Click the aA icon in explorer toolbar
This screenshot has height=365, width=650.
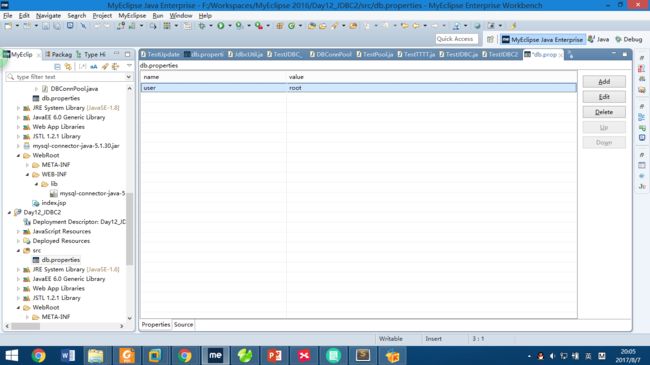pyautogui.click(x=94, y=66)
